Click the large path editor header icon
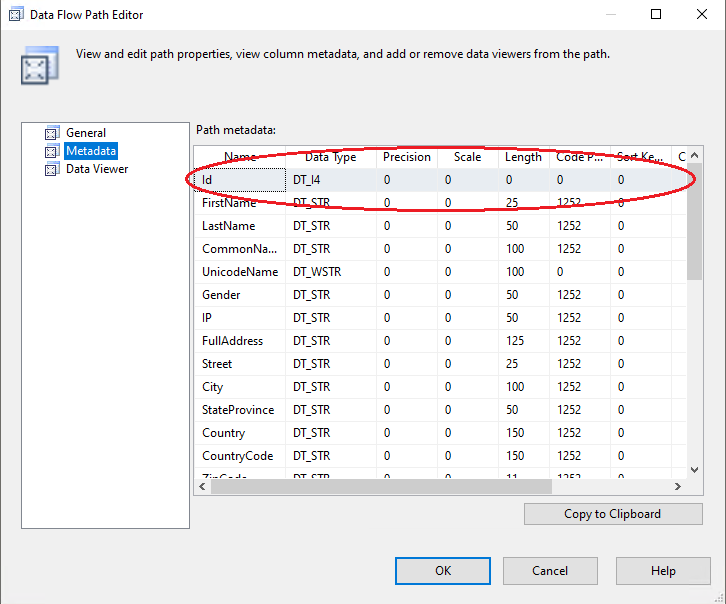 coord(35,66)
